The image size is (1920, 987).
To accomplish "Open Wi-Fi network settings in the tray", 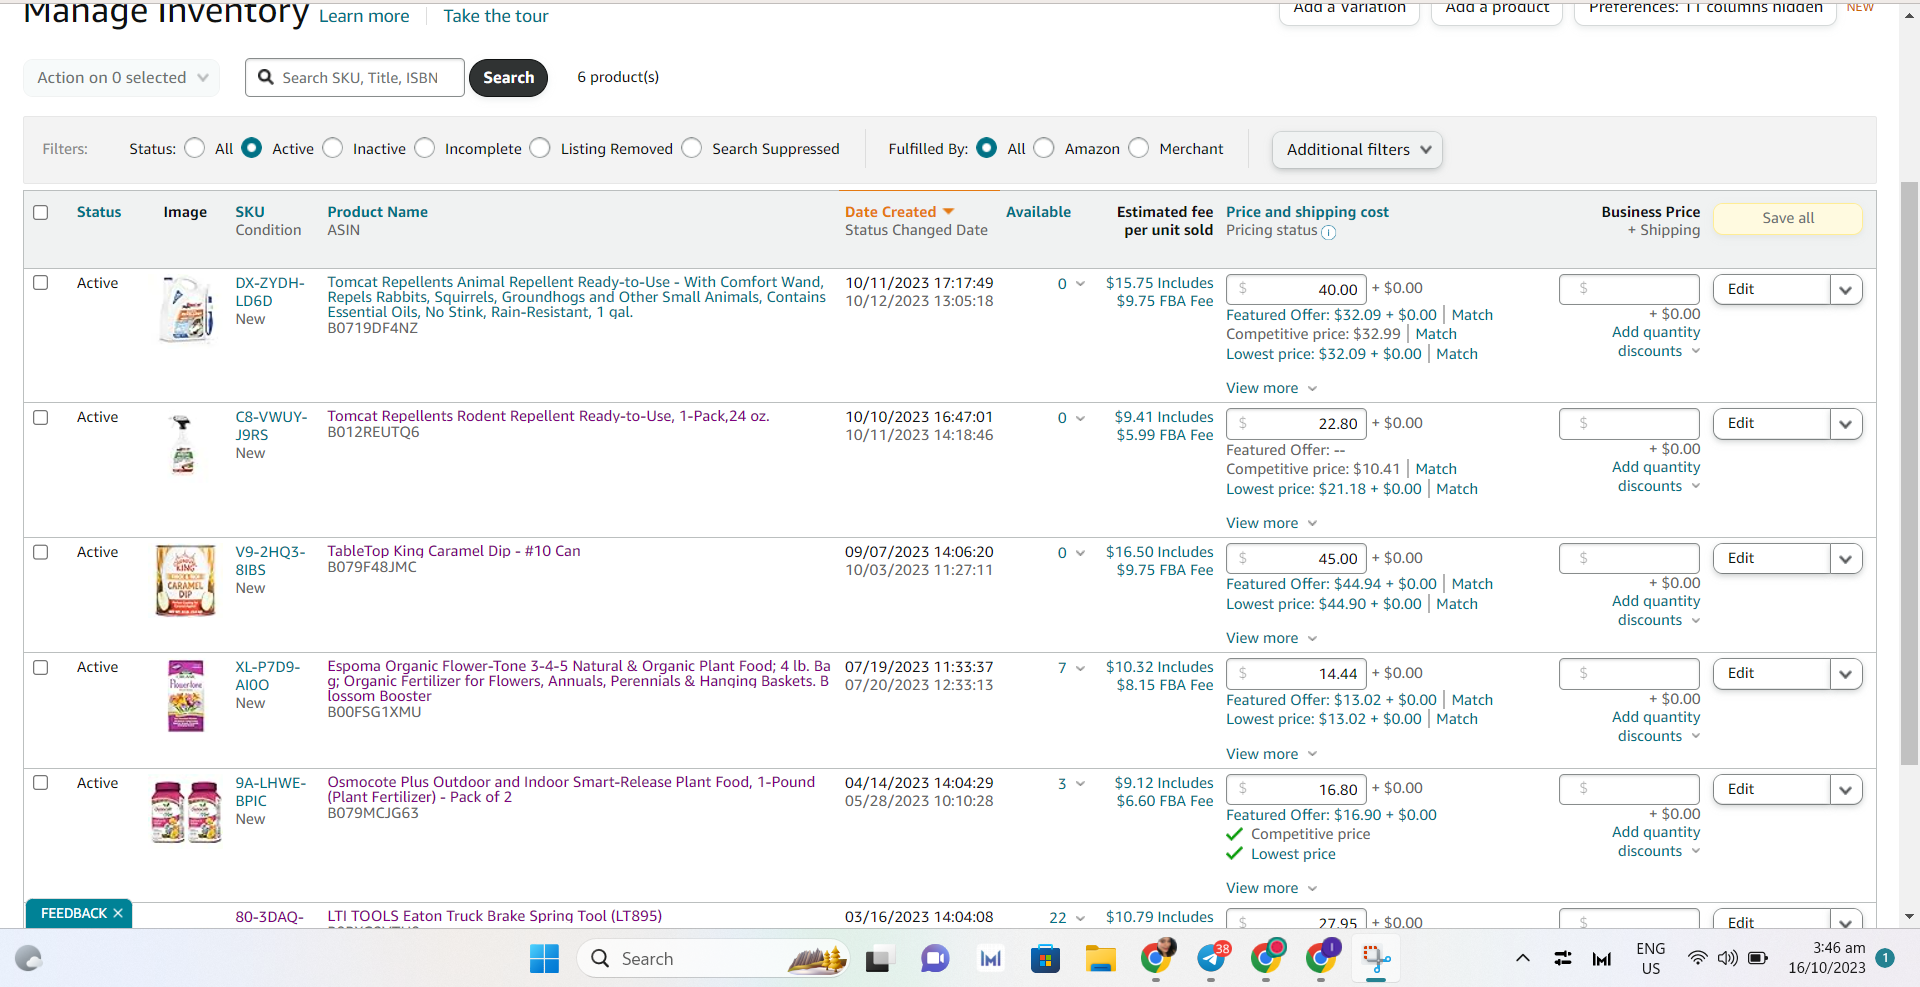I will 1697,958.
